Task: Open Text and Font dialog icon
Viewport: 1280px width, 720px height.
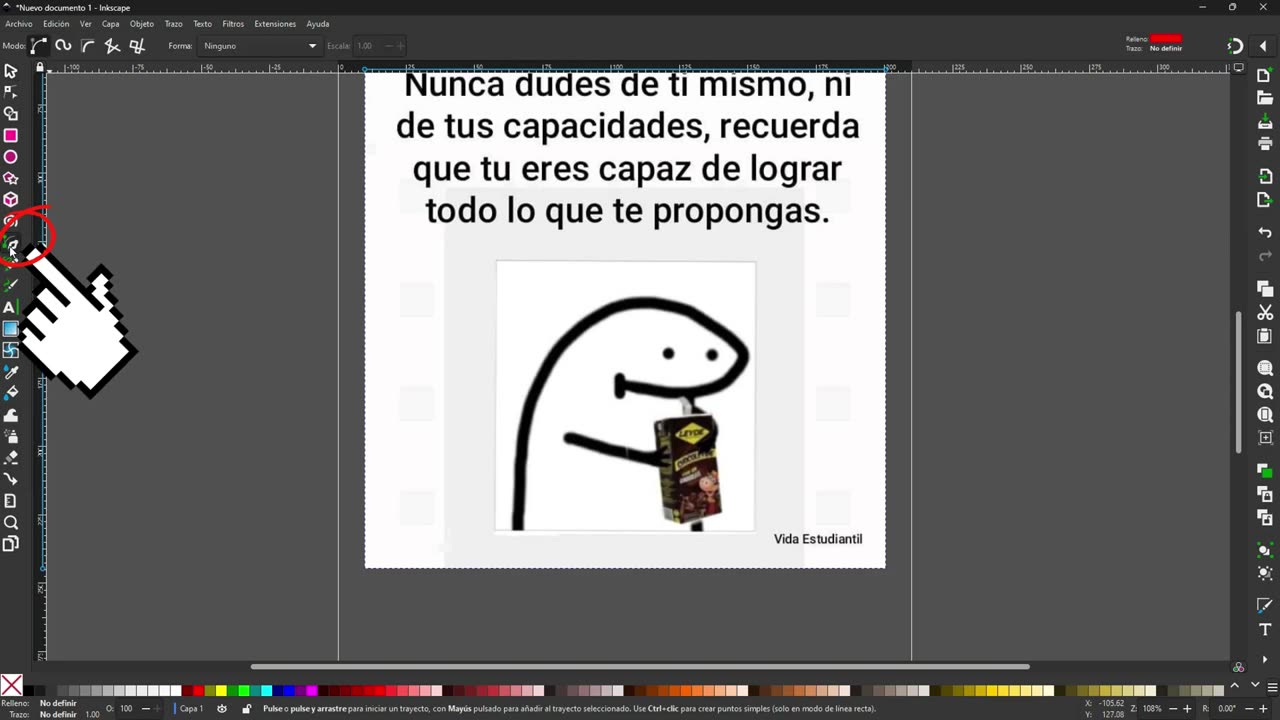Action: click(1265, 629)
